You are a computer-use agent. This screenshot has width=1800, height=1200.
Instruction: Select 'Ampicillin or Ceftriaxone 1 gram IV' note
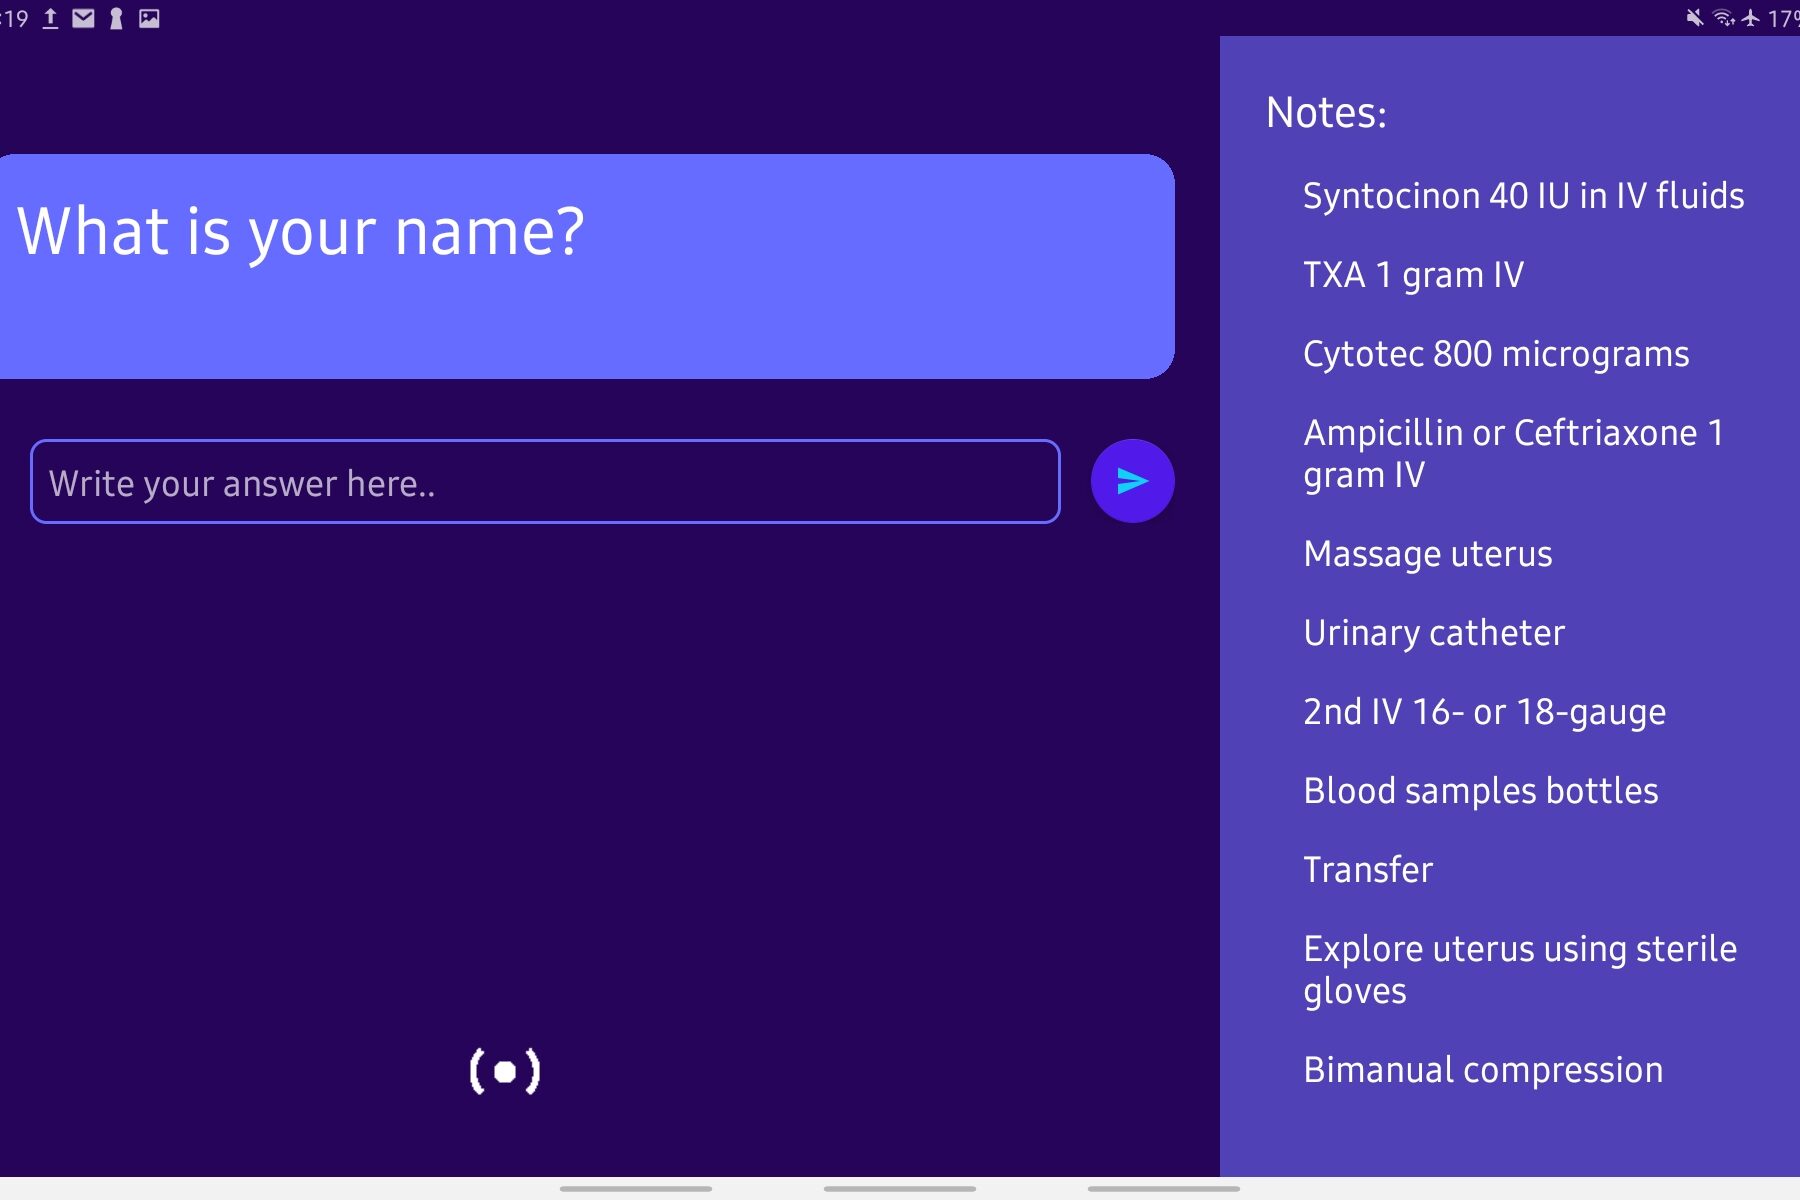pos(1513,454)
